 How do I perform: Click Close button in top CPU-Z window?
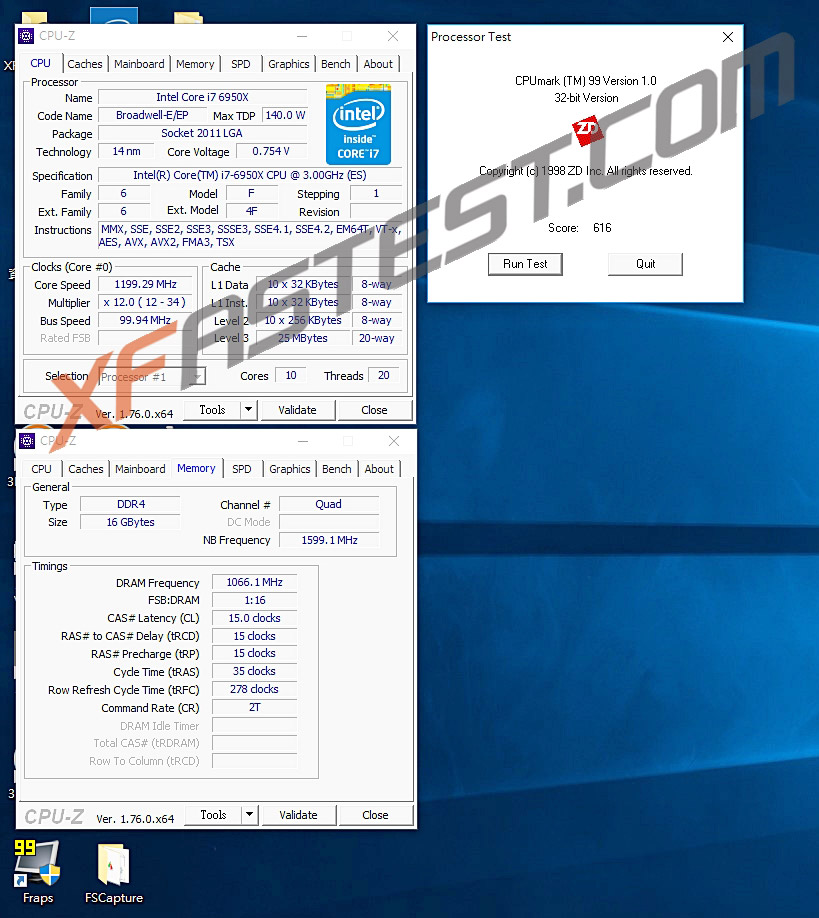click(x=375, y=410)
